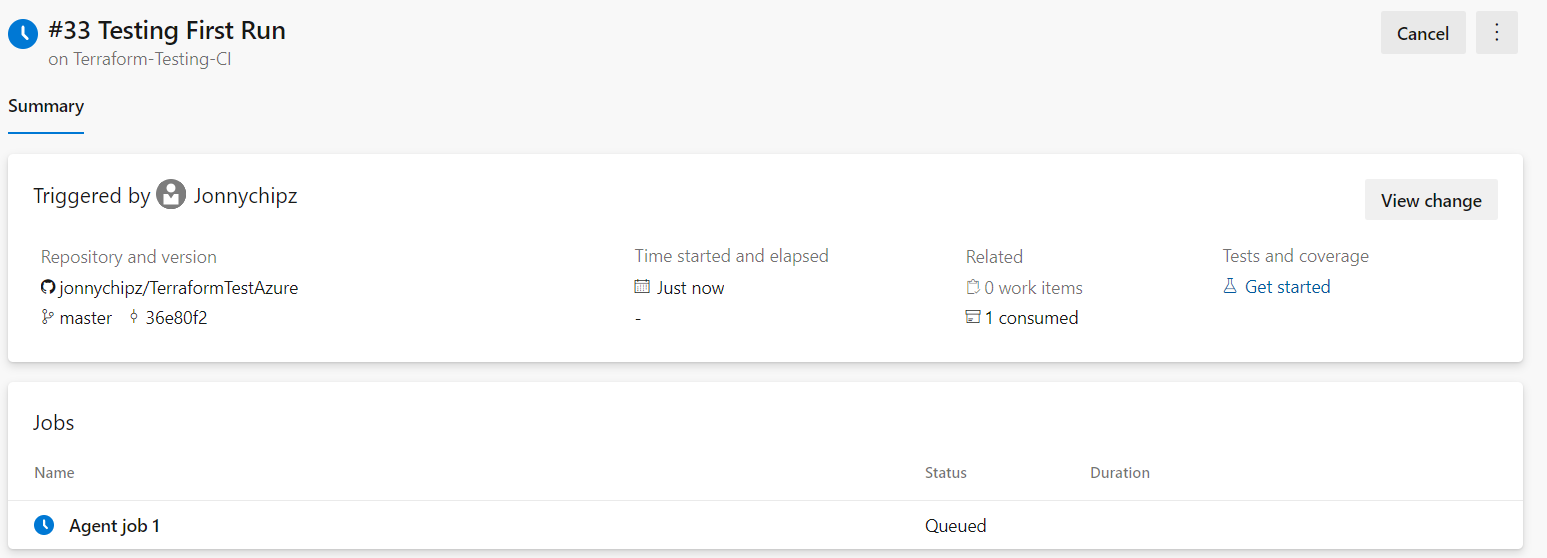Click the calendar icon beside Just now
Image resolution: width=1547 pixels, height=558 pixels.
(642, 287)
